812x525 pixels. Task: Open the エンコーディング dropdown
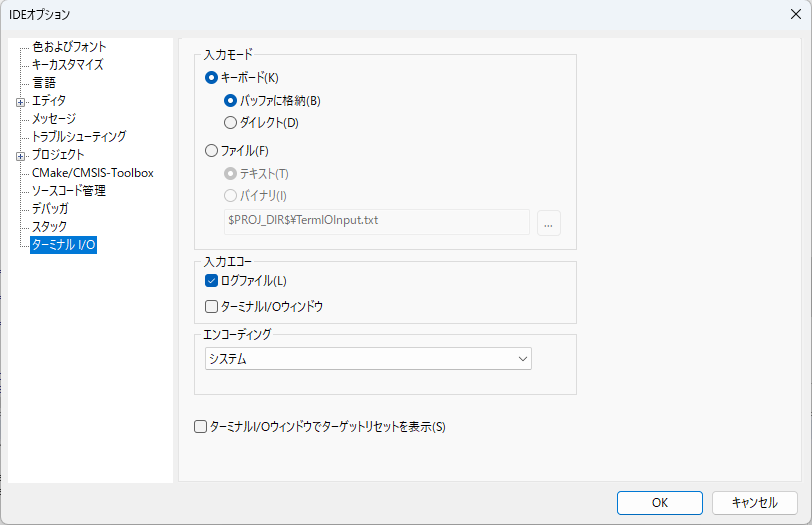pos(367,359)
